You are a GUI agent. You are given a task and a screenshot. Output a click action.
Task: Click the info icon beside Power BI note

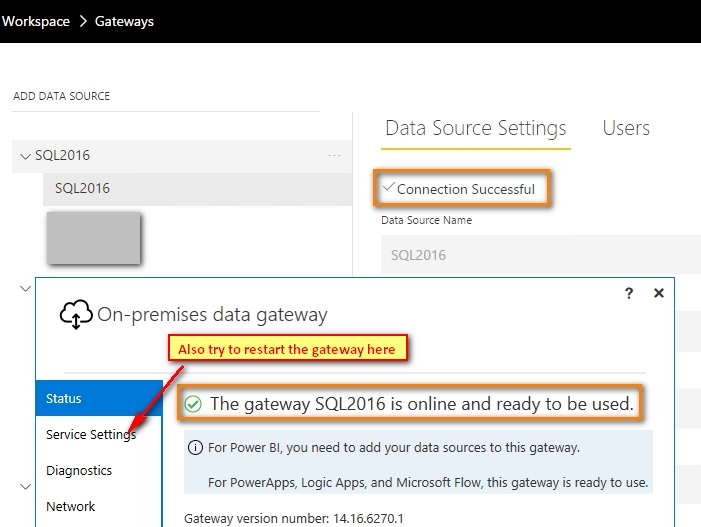coord(195,447)
